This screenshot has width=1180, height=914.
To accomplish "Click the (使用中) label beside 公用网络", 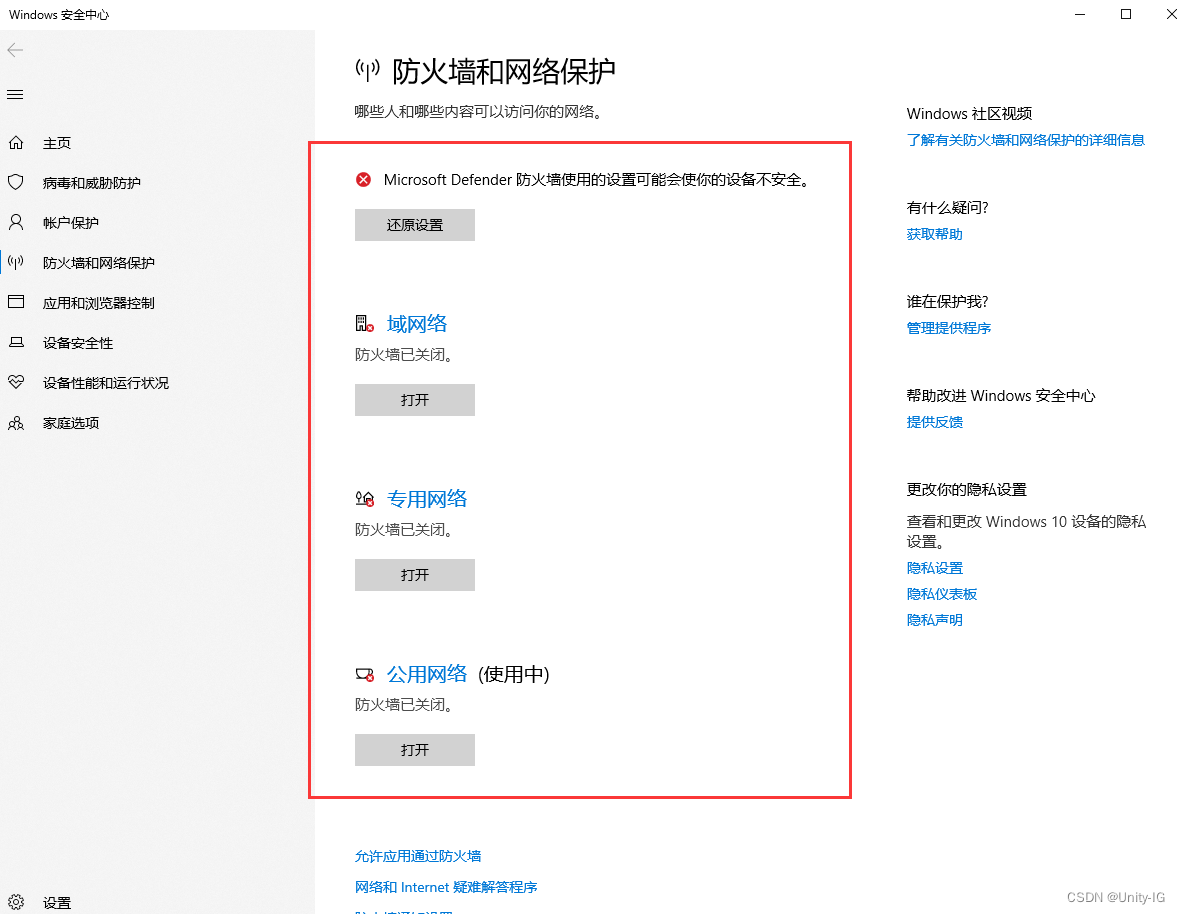I will click(x=514, y=674).
